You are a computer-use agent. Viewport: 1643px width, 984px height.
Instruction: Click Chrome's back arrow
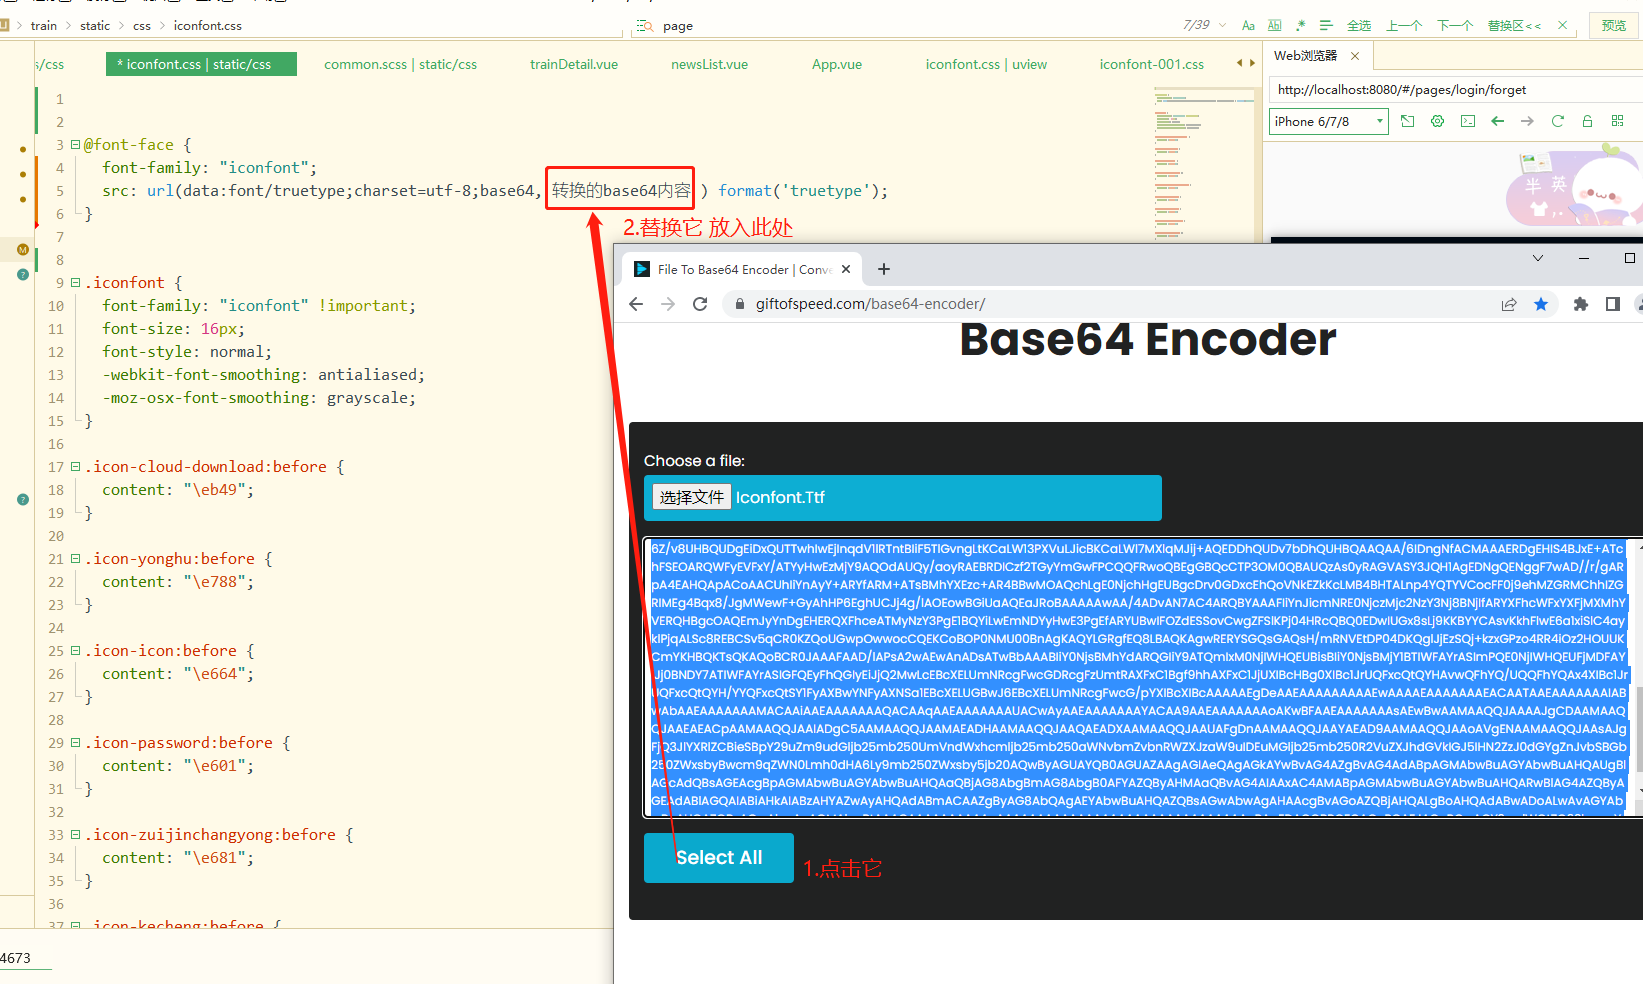pyautogui.click(x=636, y=304)
